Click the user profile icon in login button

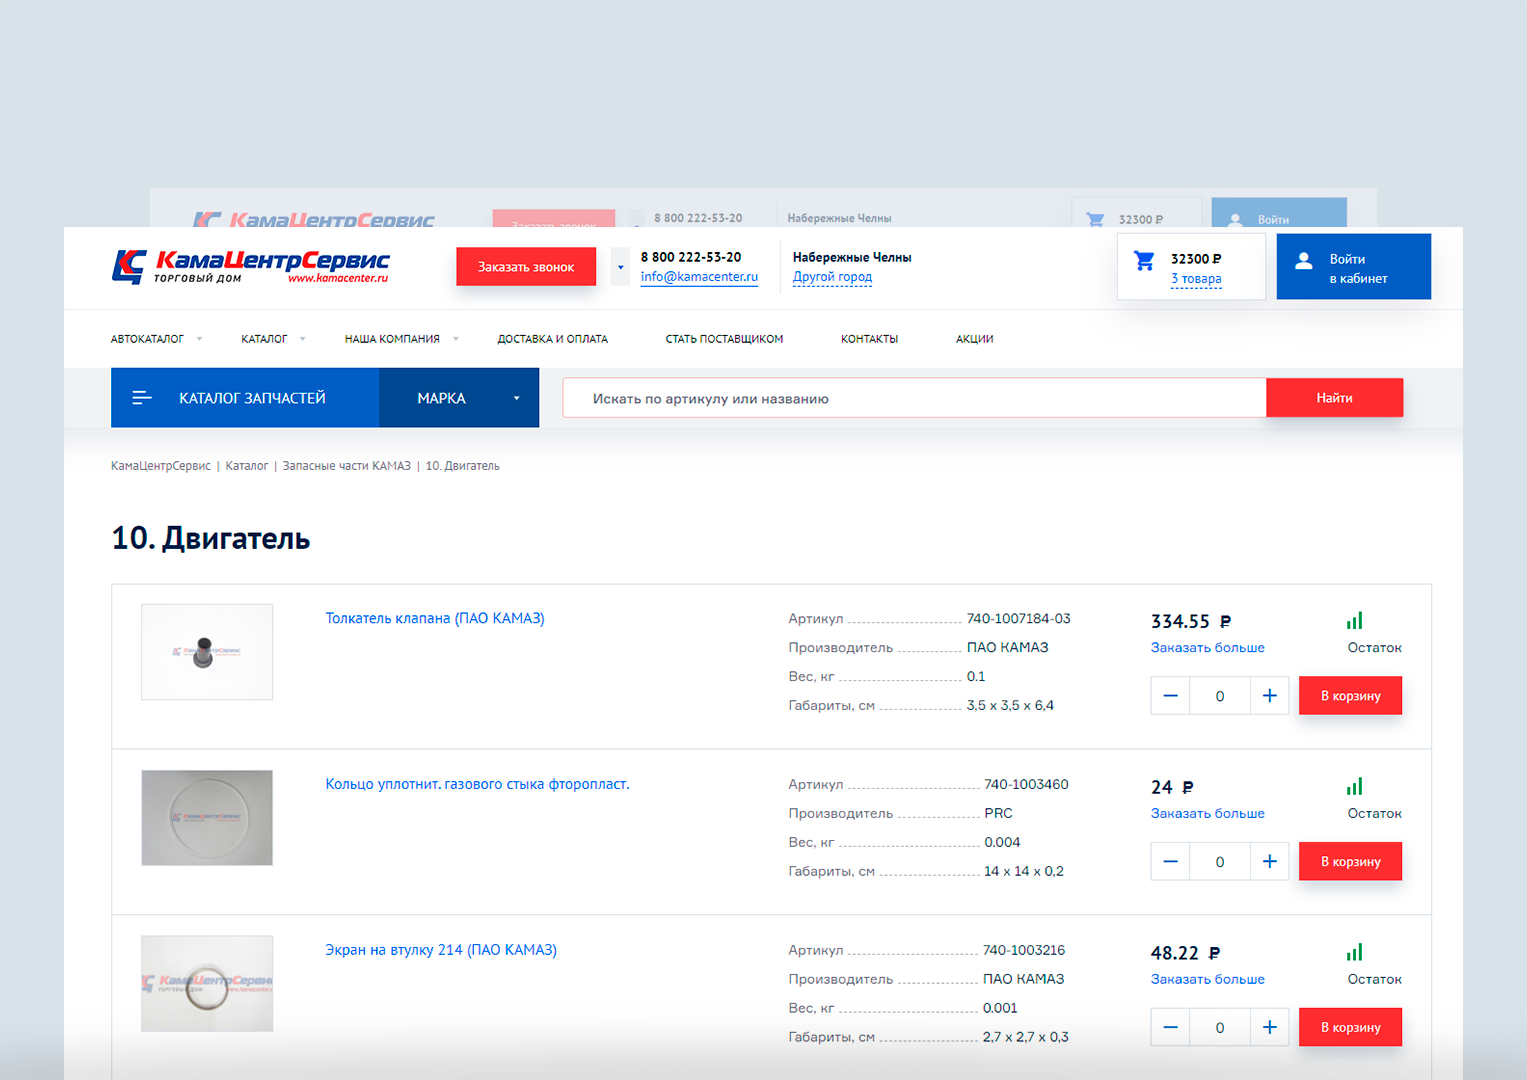click(x=1303, y=261)
